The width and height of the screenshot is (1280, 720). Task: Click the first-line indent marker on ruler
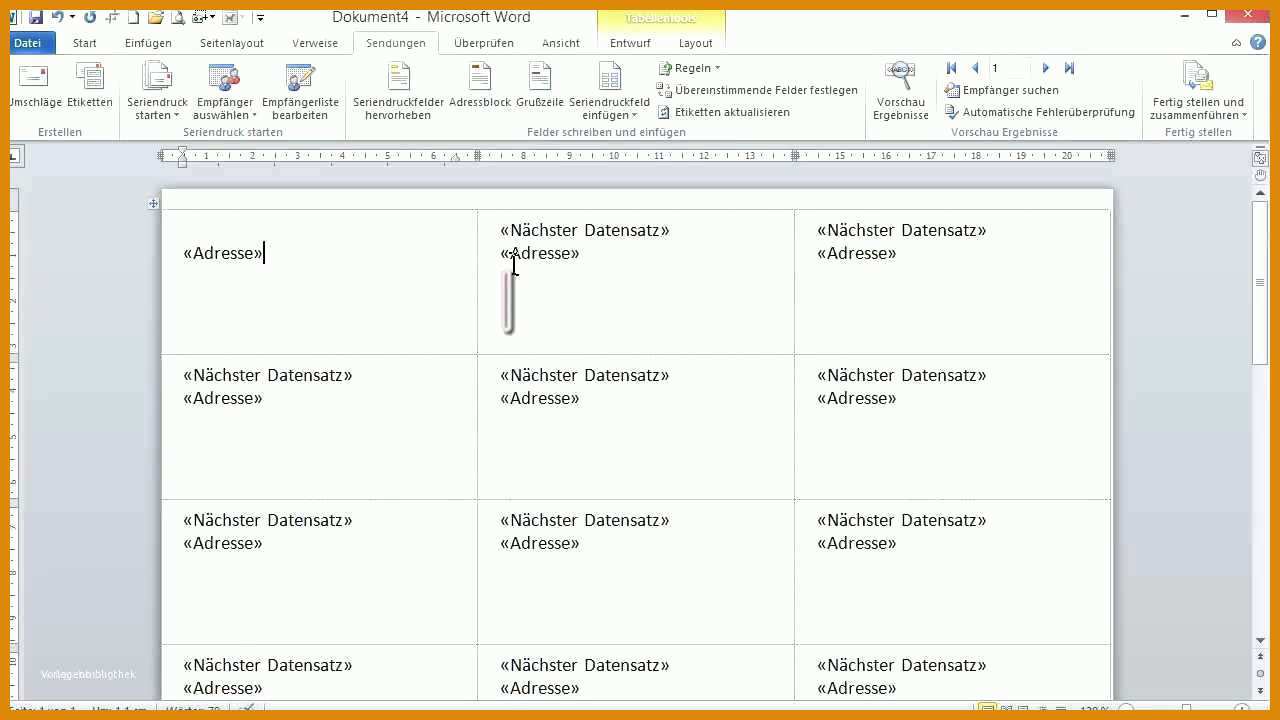pos(182,150)
